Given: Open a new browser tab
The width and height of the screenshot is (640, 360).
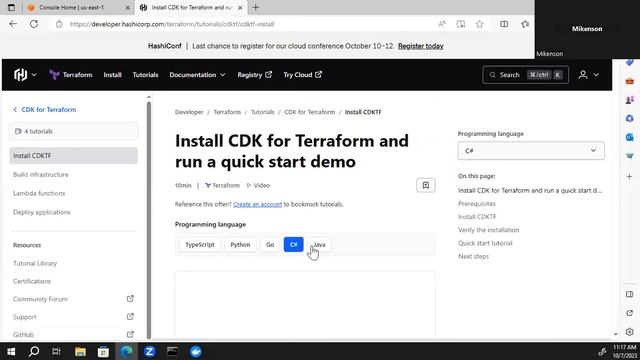Looking at the screenshot, I should pos(256,7).
